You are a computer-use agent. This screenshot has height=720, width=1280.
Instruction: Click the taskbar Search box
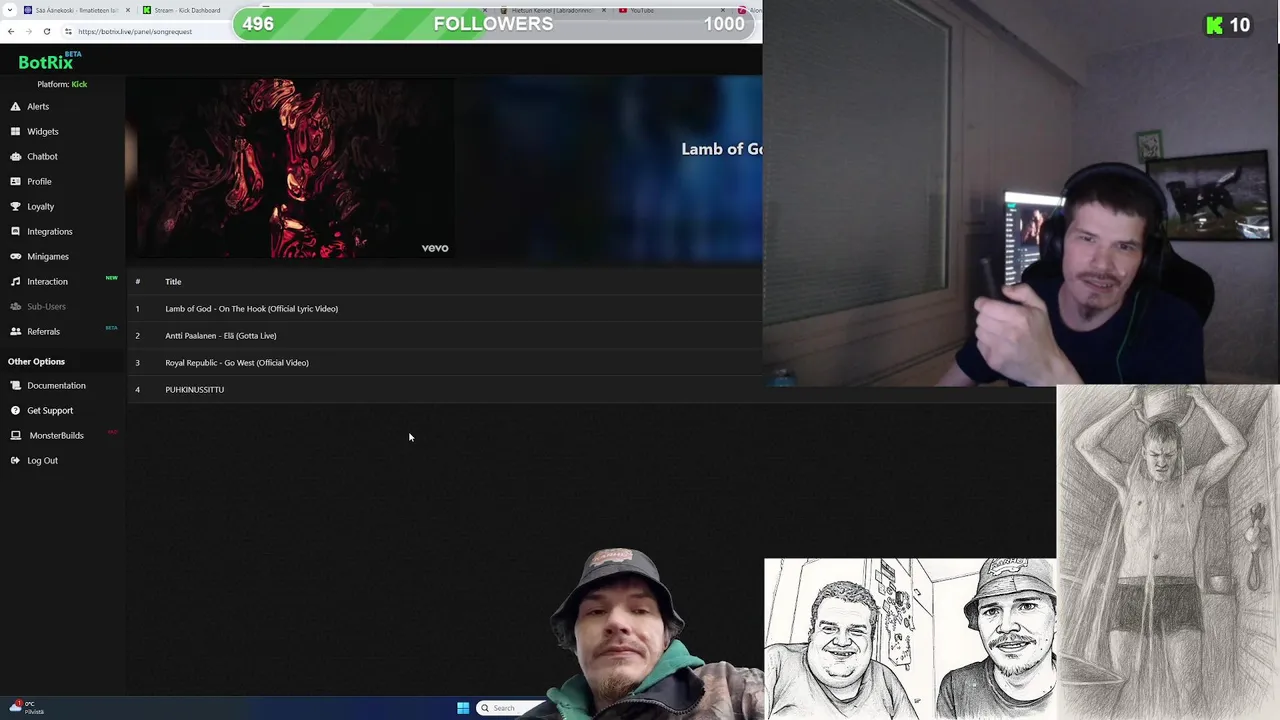(x=512, y=708)
